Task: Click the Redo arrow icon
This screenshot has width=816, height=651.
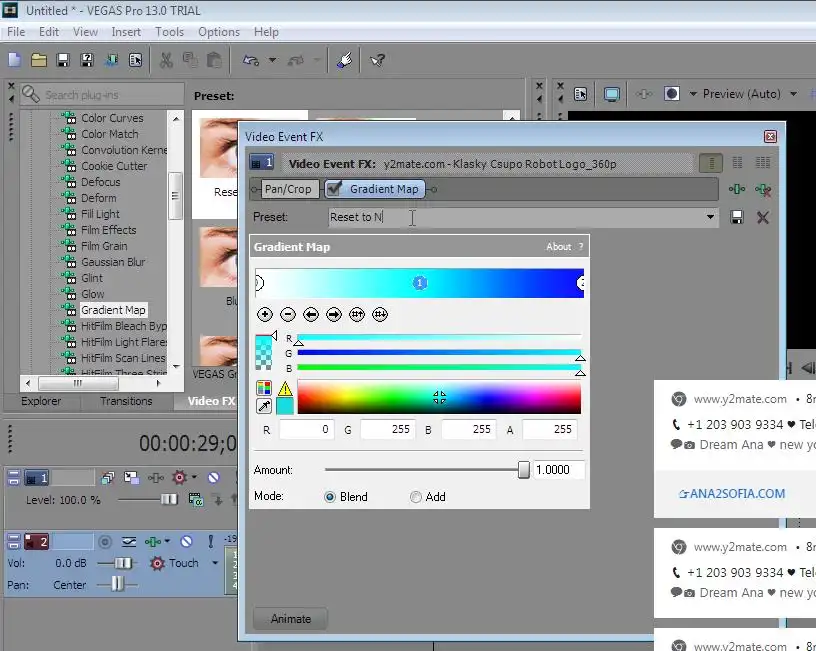Action: (x=296, y=60)
